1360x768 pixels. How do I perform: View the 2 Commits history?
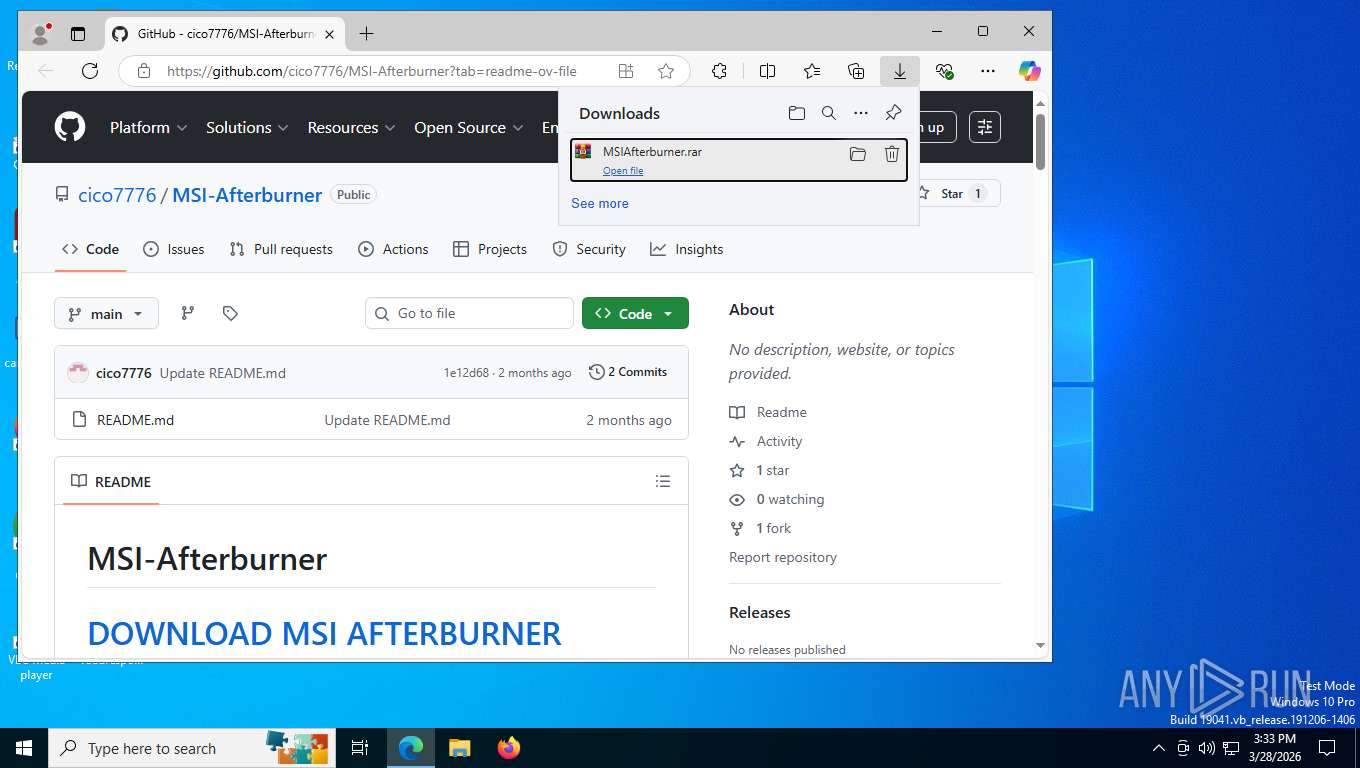point(628,372)
